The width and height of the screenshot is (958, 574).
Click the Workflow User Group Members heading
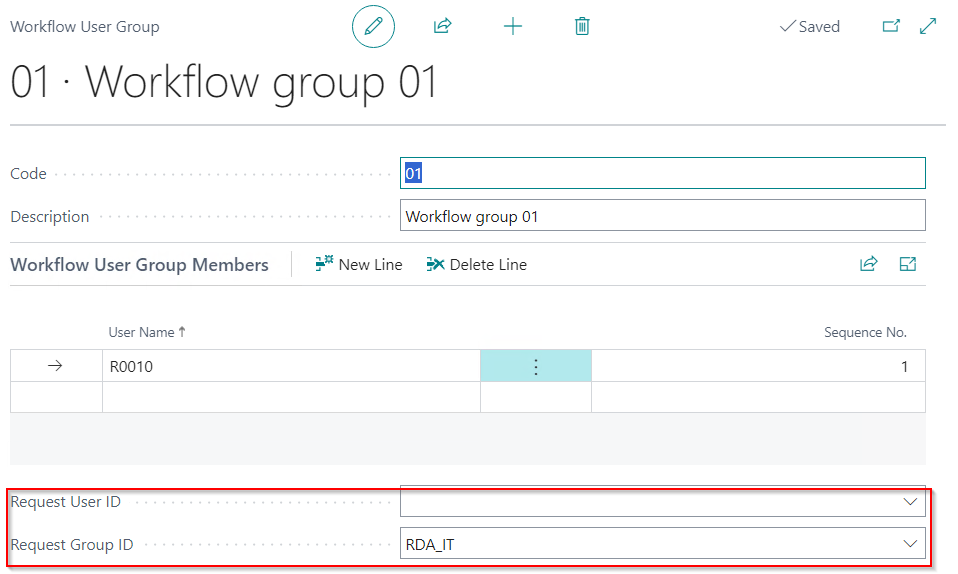[x=139, y=264]
